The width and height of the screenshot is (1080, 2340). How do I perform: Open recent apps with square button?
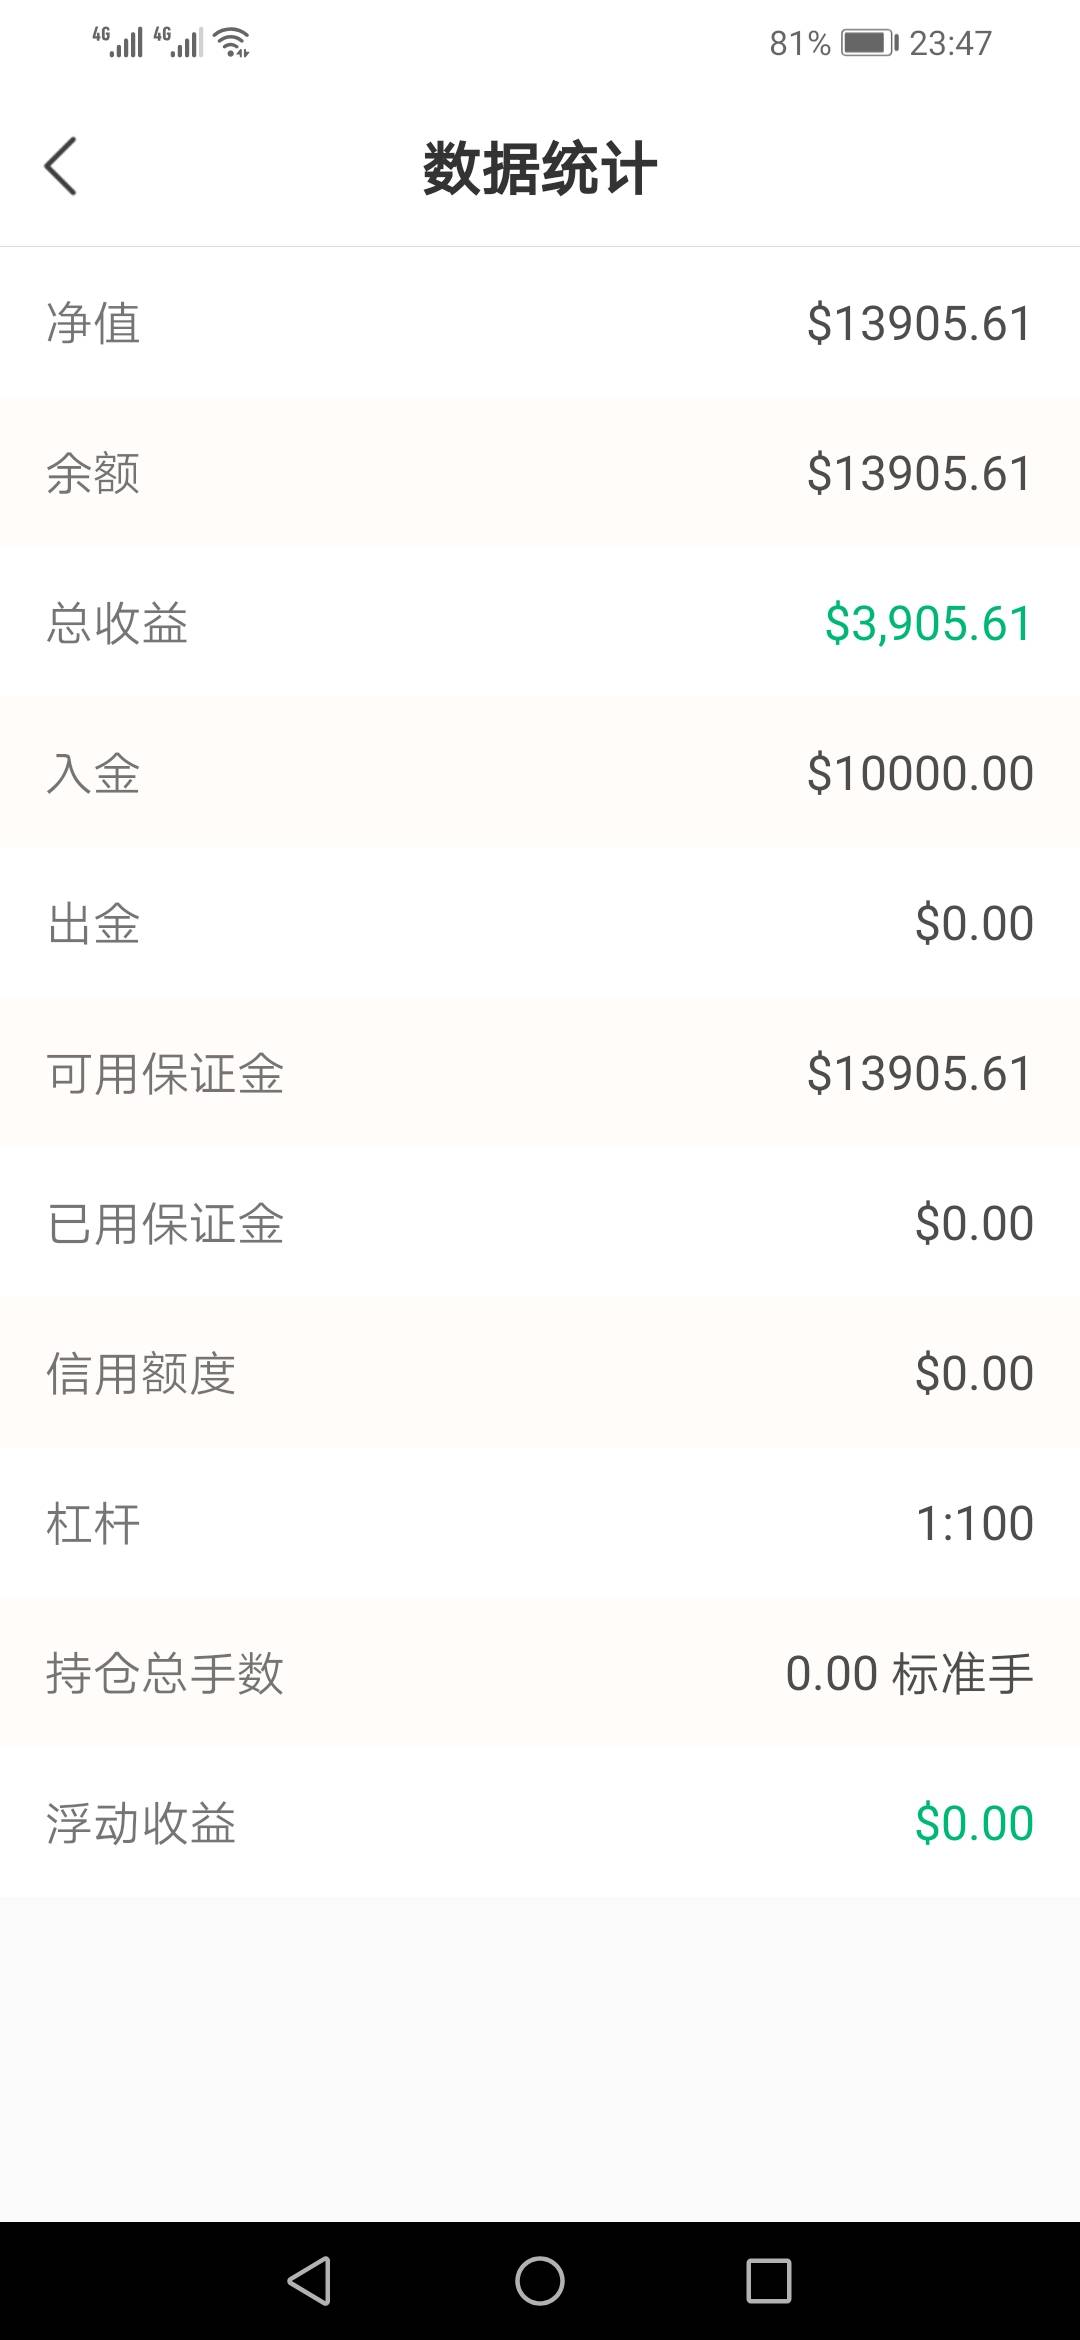click(768, 2280)
